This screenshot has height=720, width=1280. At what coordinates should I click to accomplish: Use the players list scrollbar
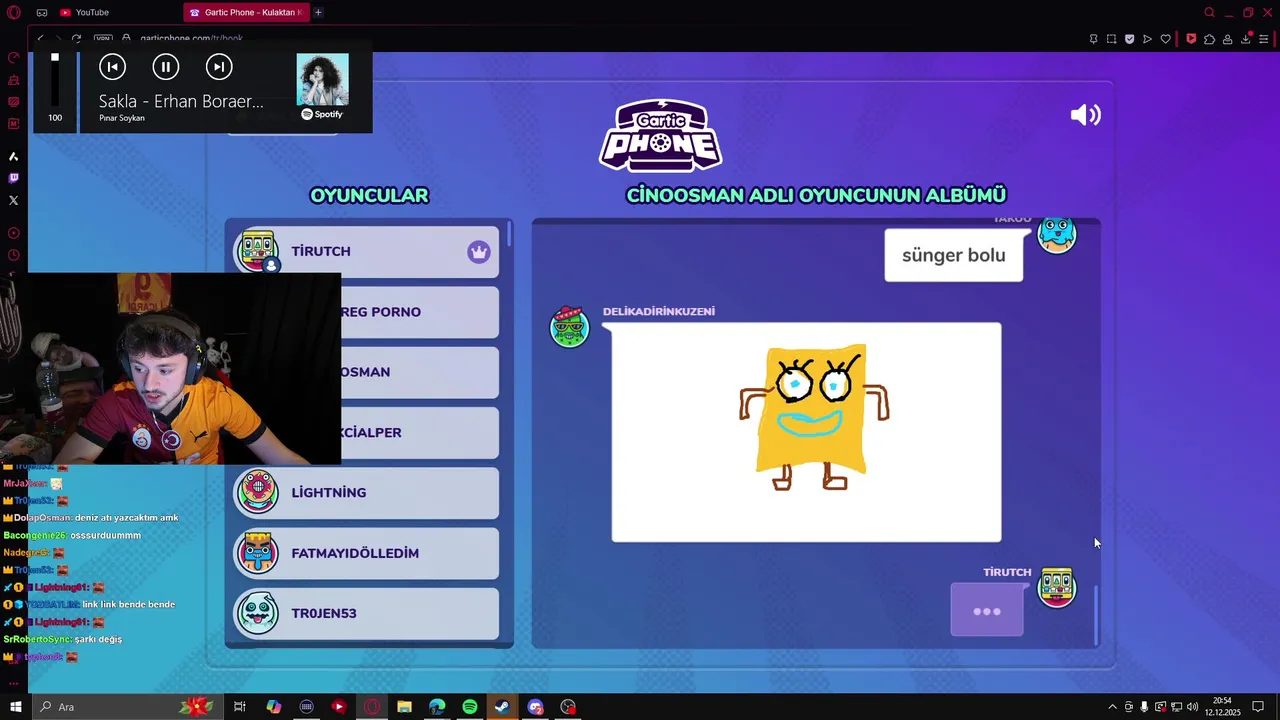(510, 235)
